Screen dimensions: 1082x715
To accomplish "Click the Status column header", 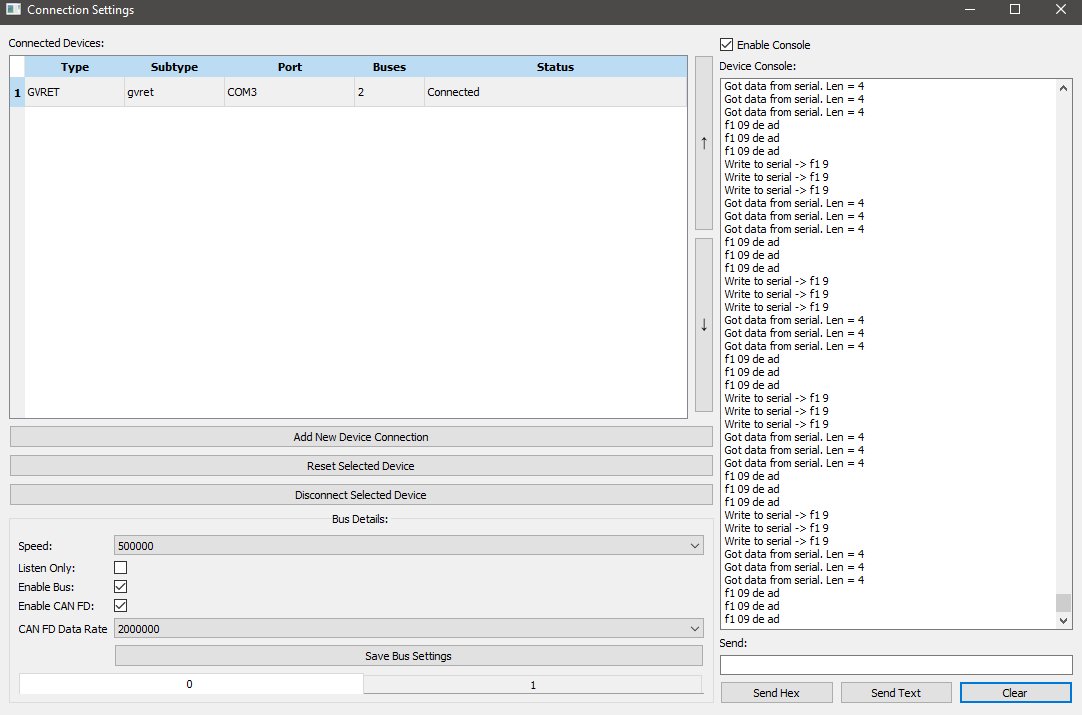I will (555, 67).
